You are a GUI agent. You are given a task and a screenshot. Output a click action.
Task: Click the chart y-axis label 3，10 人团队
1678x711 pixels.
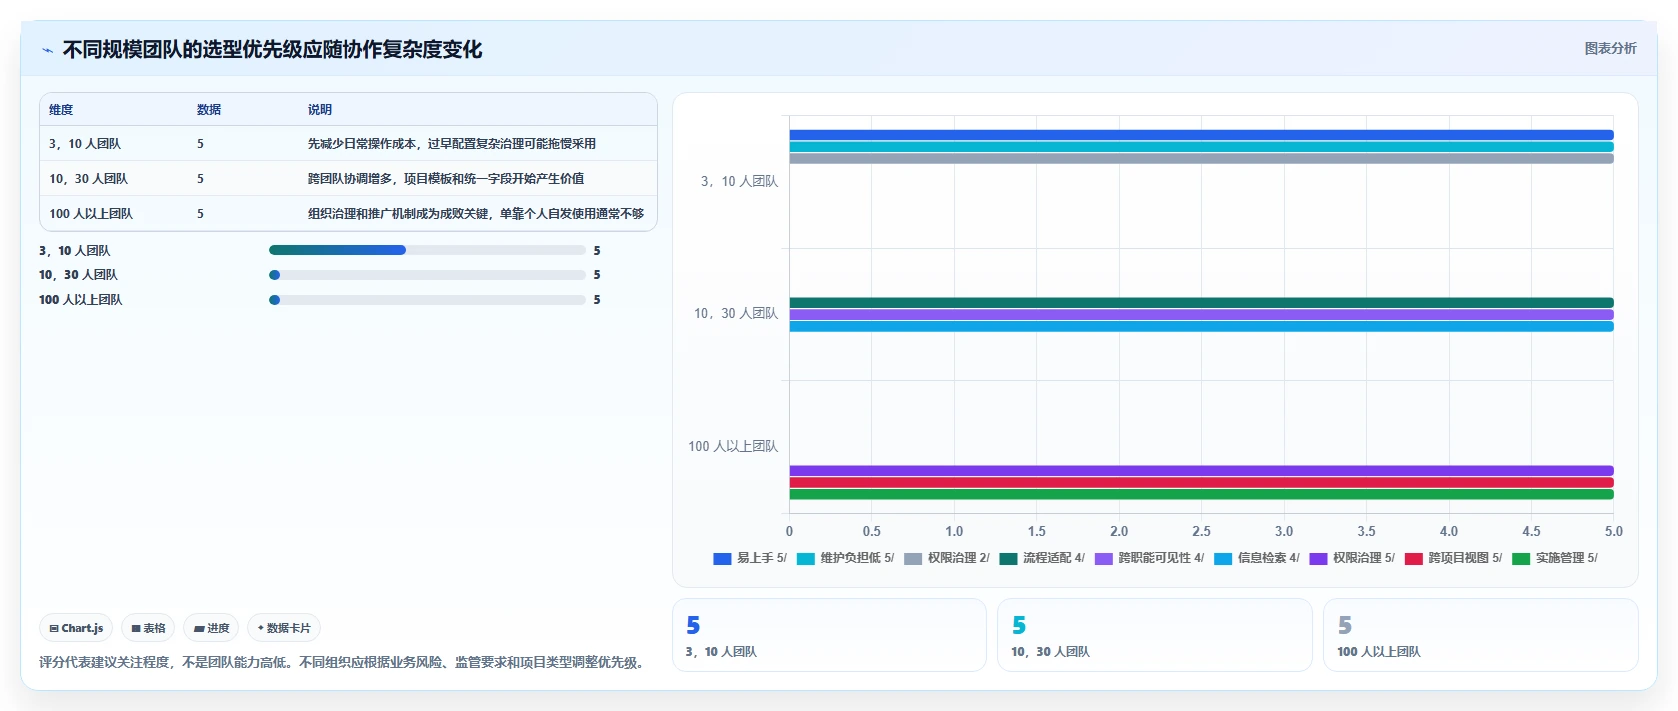(739, 181)
